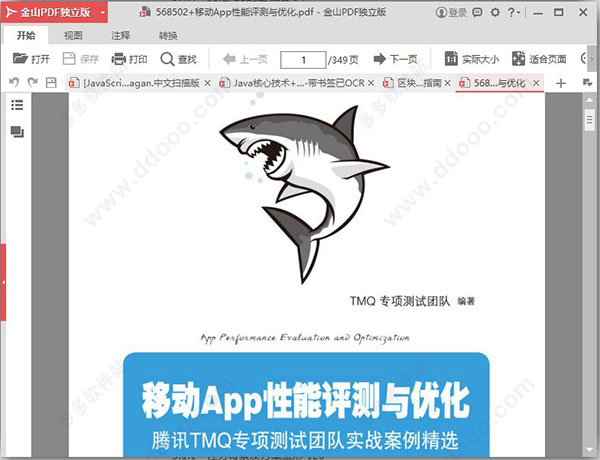Open the page thumbnails sidebar icon
The image size is (600, 460).
tap(17, 132)
